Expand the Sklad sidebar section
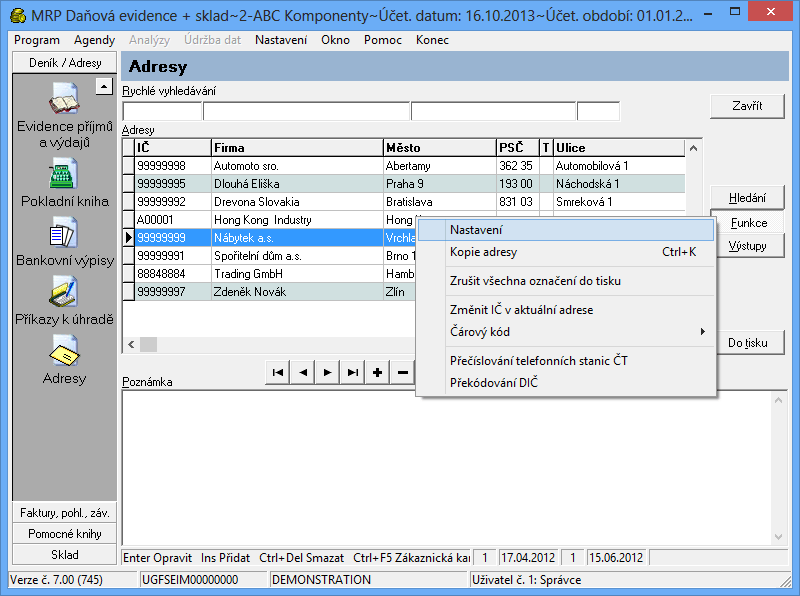The image size is (800, 596). tap(64, 555)
